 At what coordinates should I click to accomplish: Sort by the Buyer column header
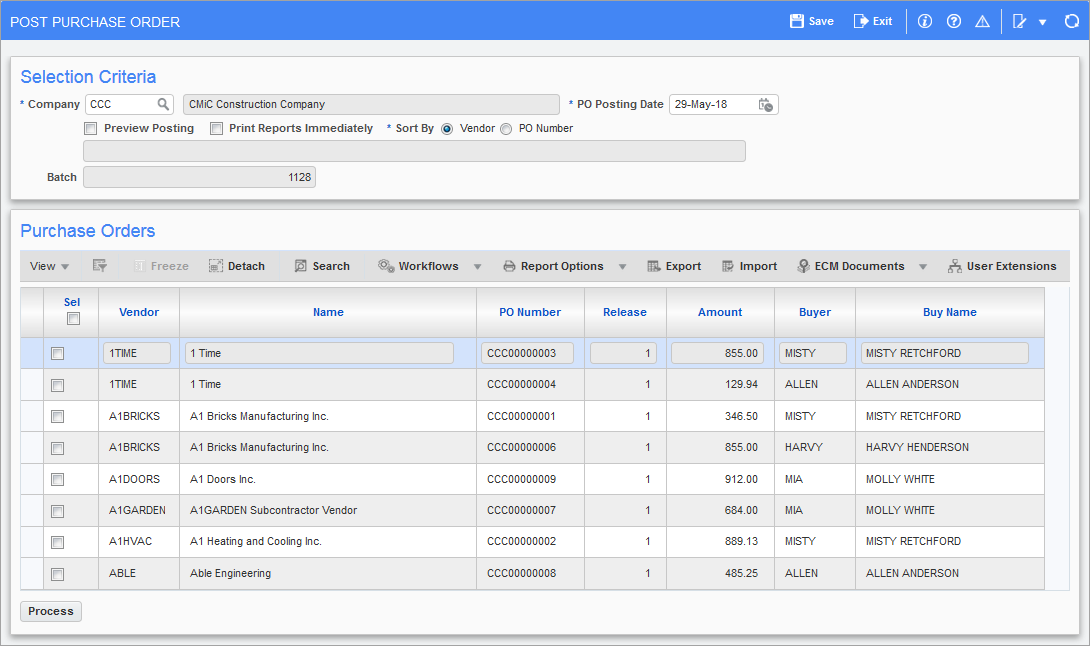click(815, 312)
